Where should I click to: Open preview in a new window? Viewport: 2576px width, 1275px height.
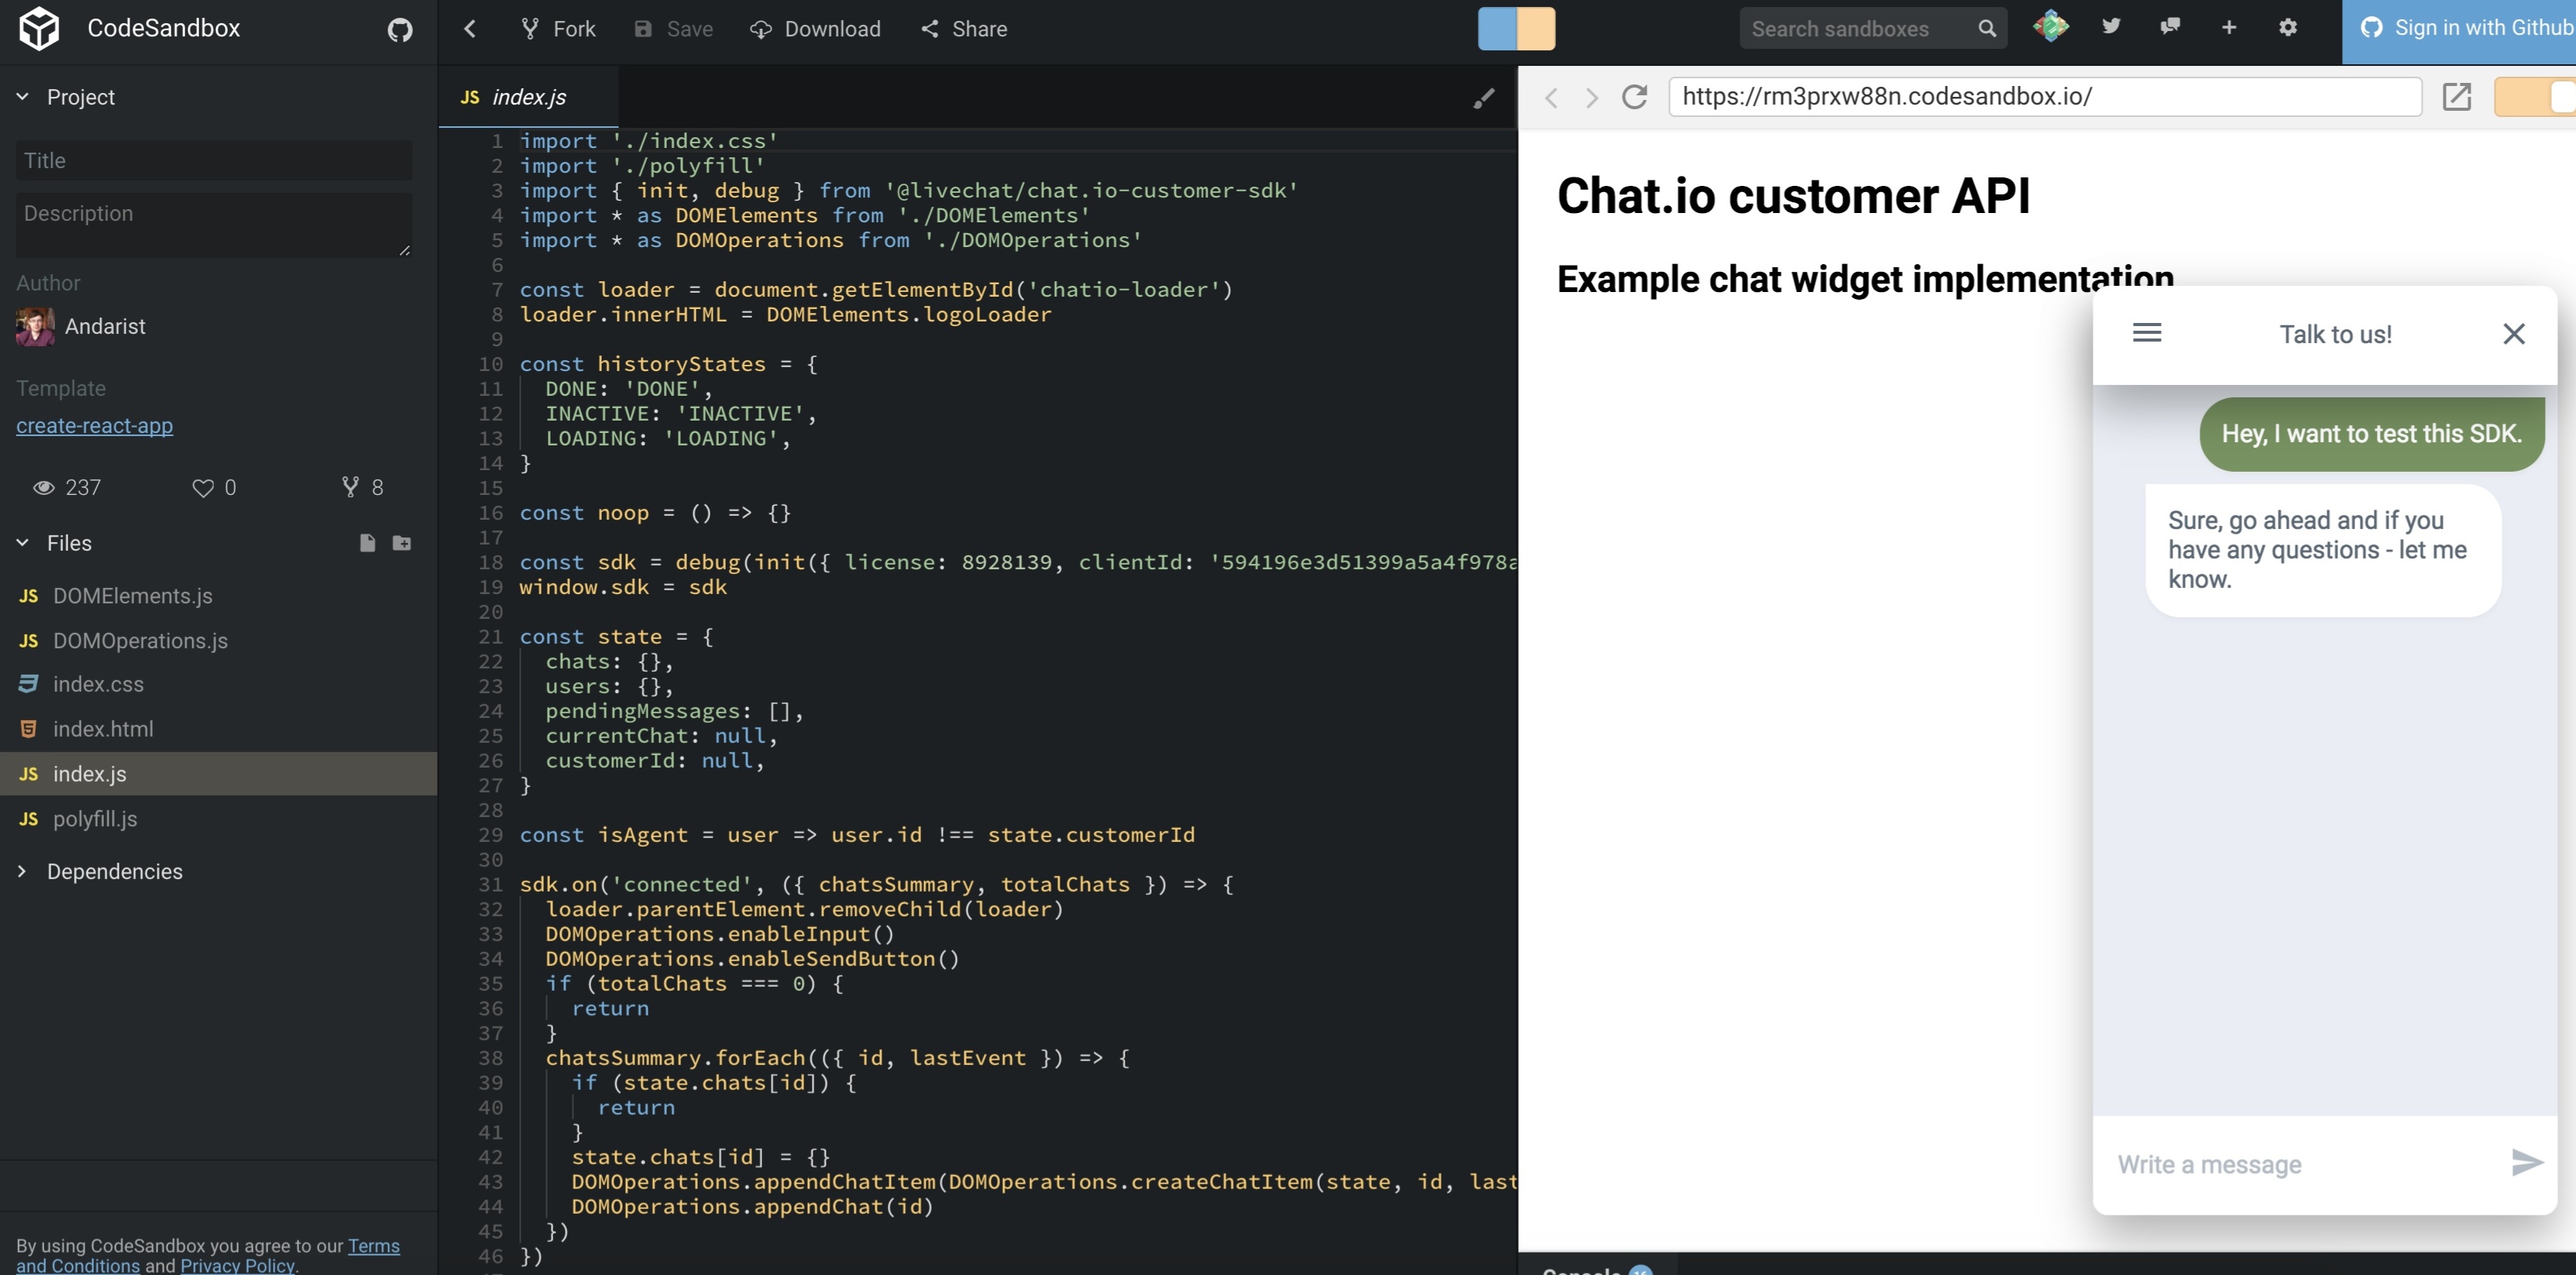(2456, 97)
